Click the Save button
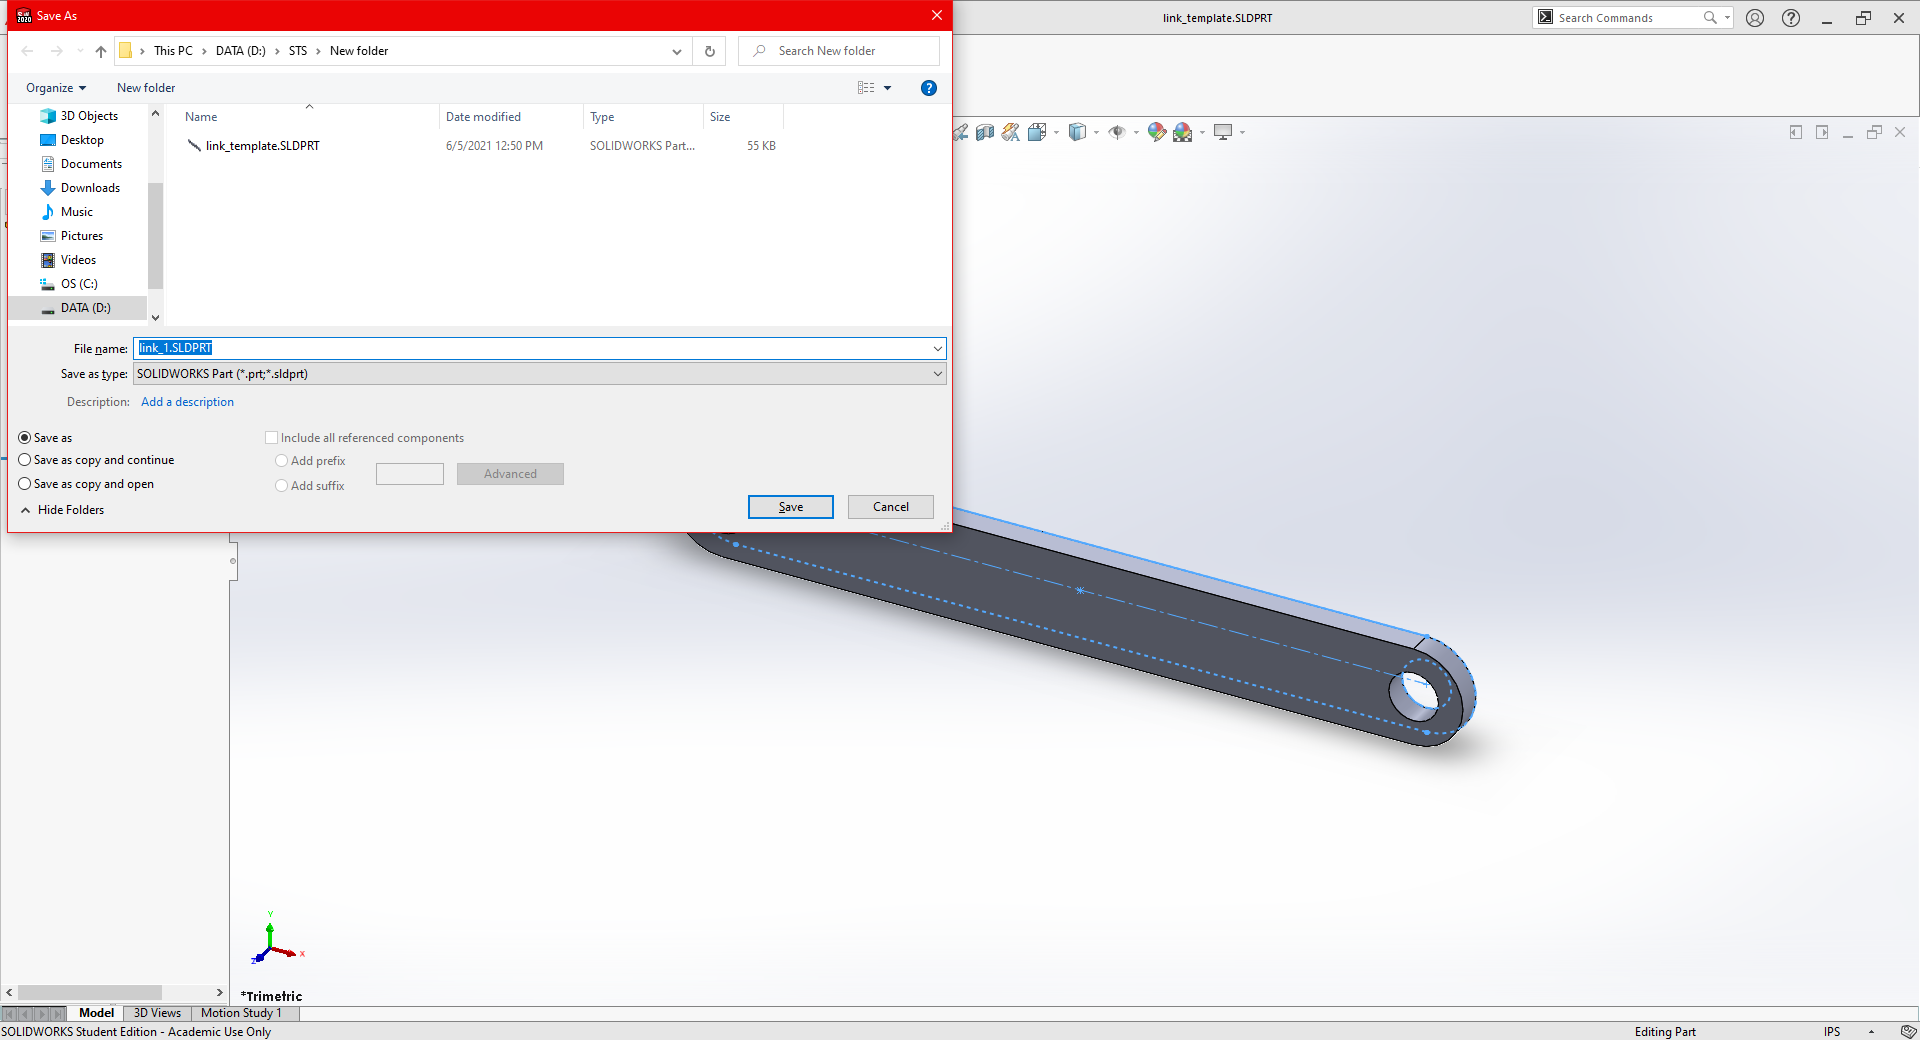The width and height of the screenshot is (1920, 1040). tap(790, 507)
